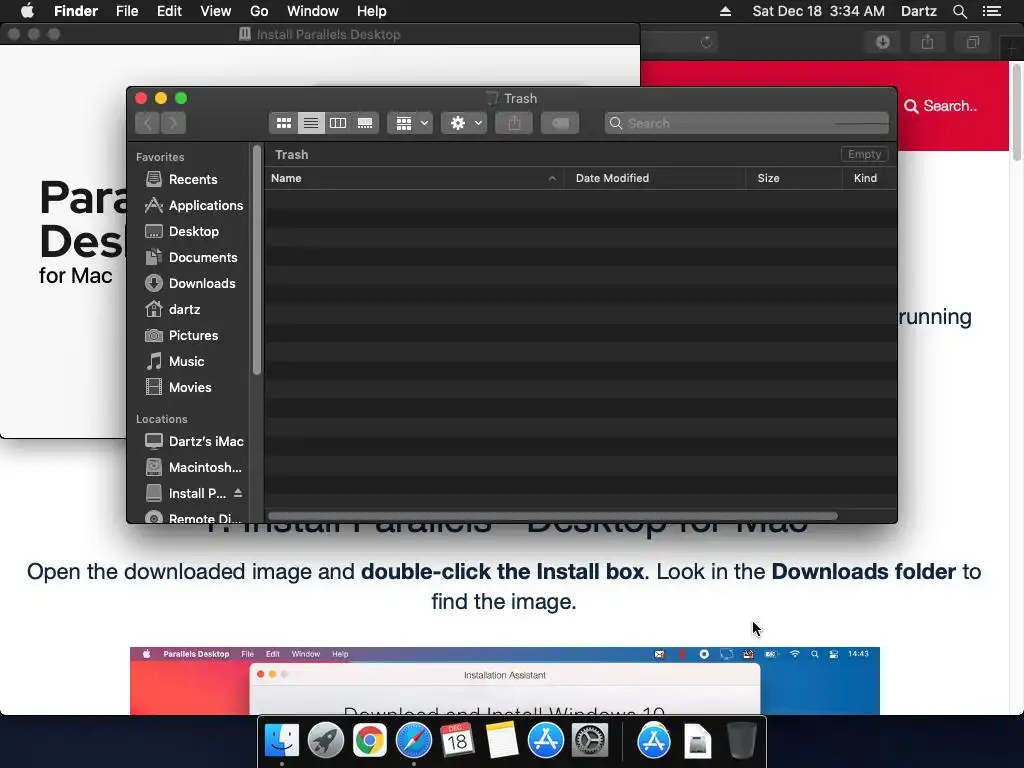Open Spotlight search in the menu bar
The image size is (1024, 768).
click(x=959, y=11)
